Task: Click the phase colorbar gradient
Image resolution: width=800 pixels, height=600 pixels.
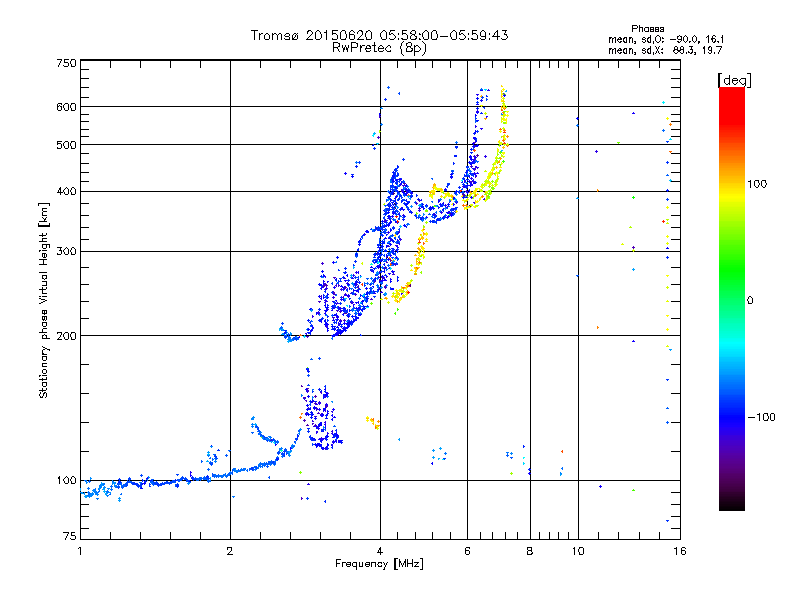Action: [732, 298]
